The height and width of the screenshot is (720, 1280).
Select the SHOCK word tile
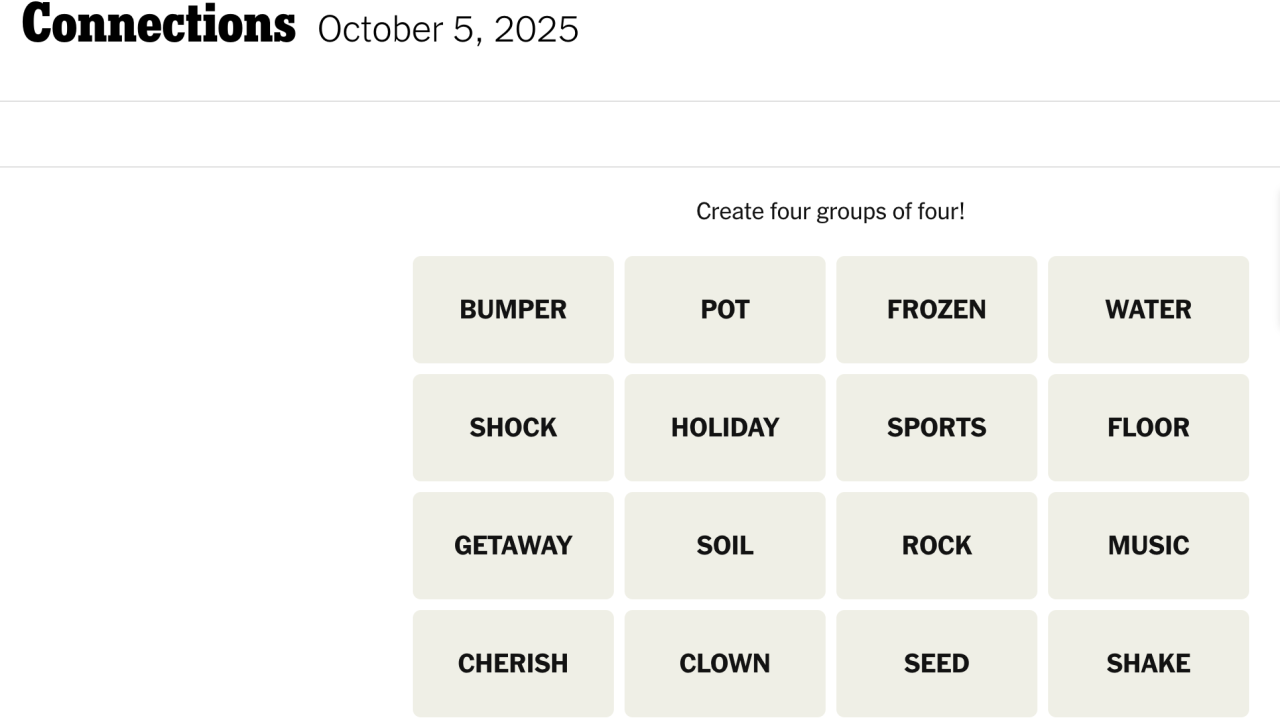click(x=513, y=427)
